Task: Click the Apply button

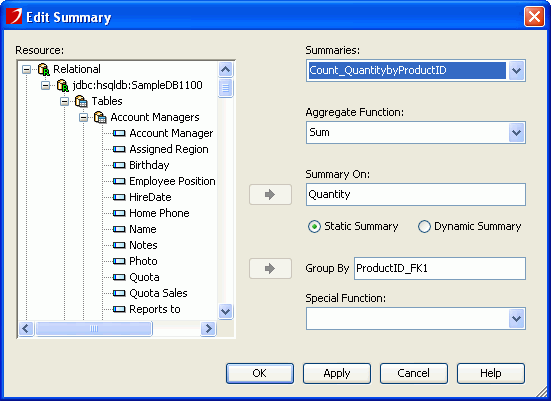Action: (337, 373)
